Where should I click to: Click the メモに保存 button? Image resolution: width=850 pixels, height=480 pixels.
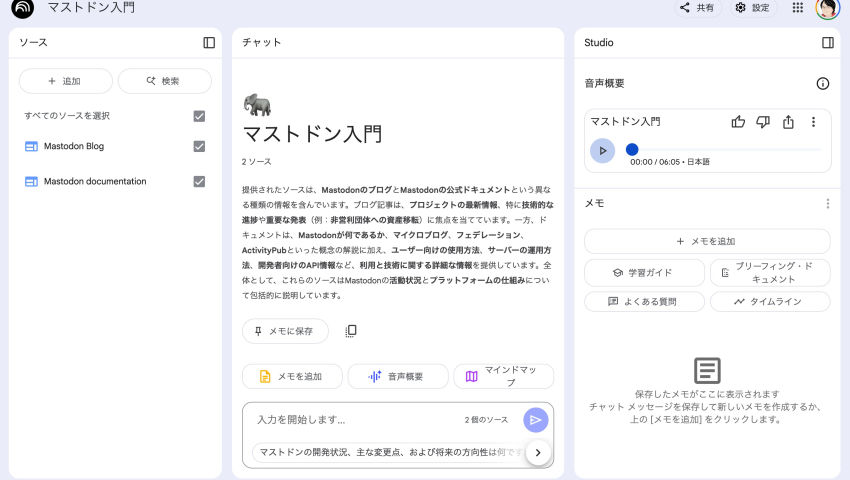coord(284,331)
